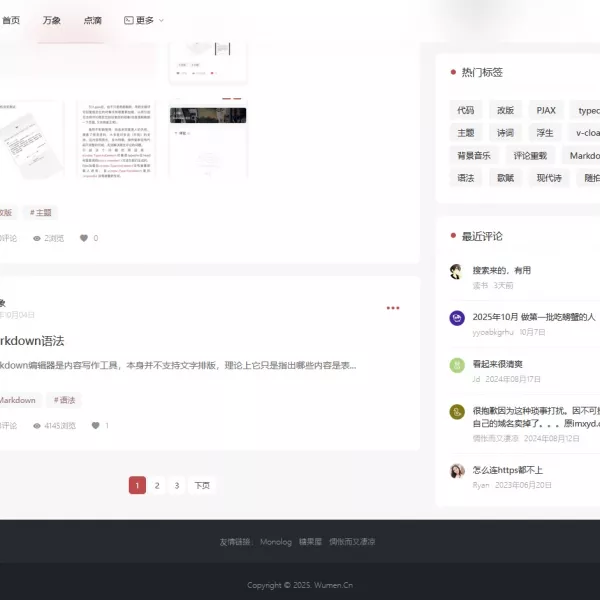Open comment 2025年10月 做第一批吃螃蟹的人
This screenshot has height=600, width=600.
(534, 317)
